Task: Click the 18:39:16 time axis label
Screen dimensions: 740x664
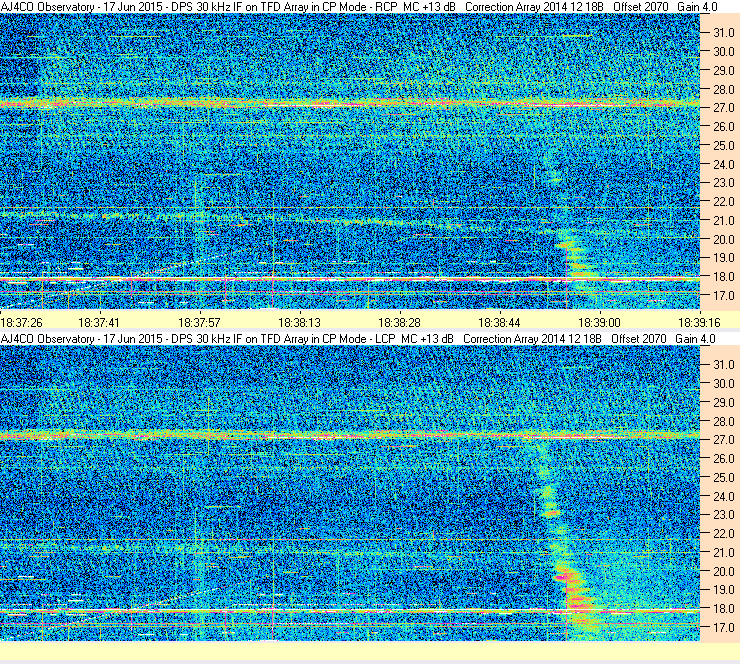Action: click(699, 323)
